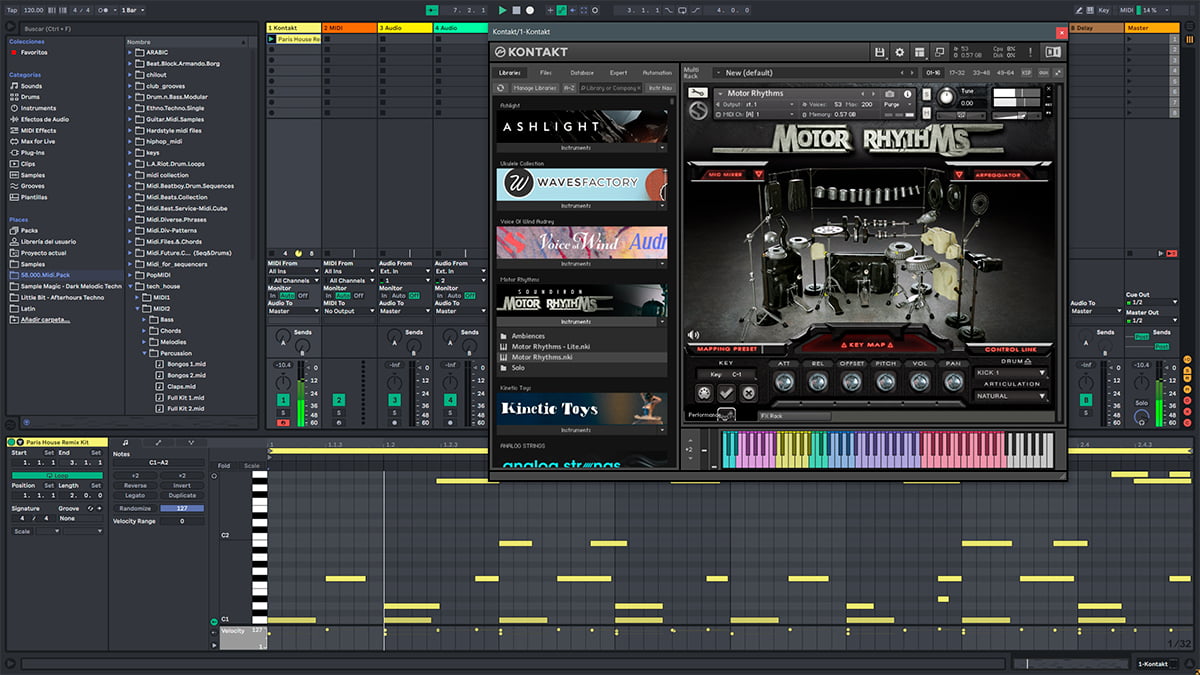The height and width of the screenshot is (675, 1200).
Task: Click the Legato button in Notes panel
Action: pos(135,495)
